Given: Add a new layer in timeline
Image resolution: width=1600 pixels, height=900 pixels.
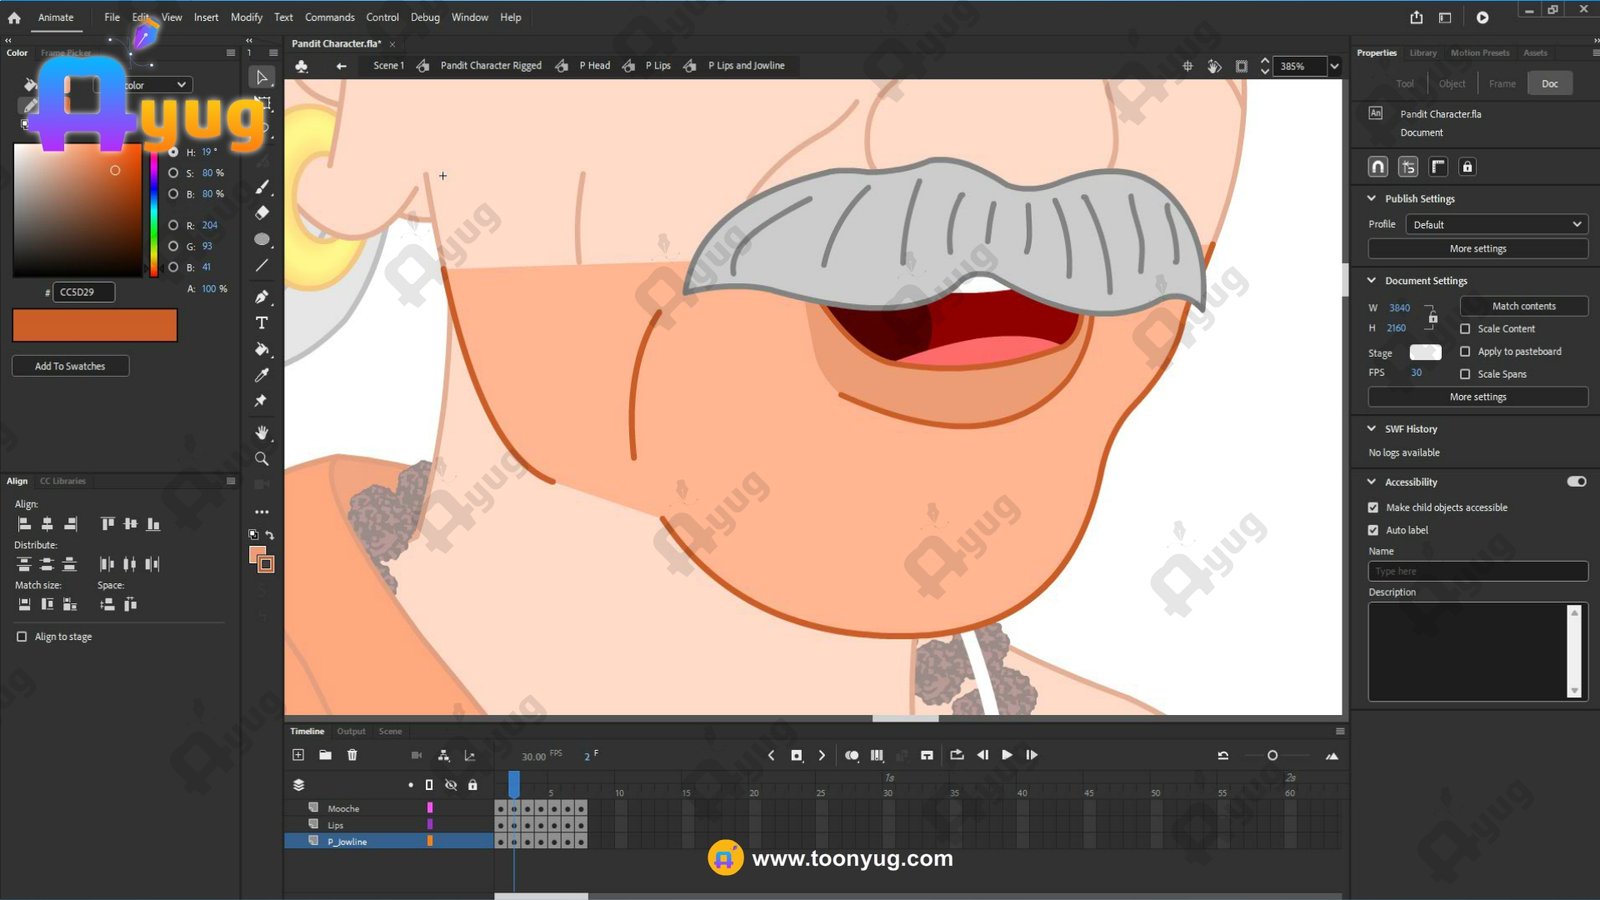Looking at the screenshot, I should pyautogui.click(x=298, y=755).
